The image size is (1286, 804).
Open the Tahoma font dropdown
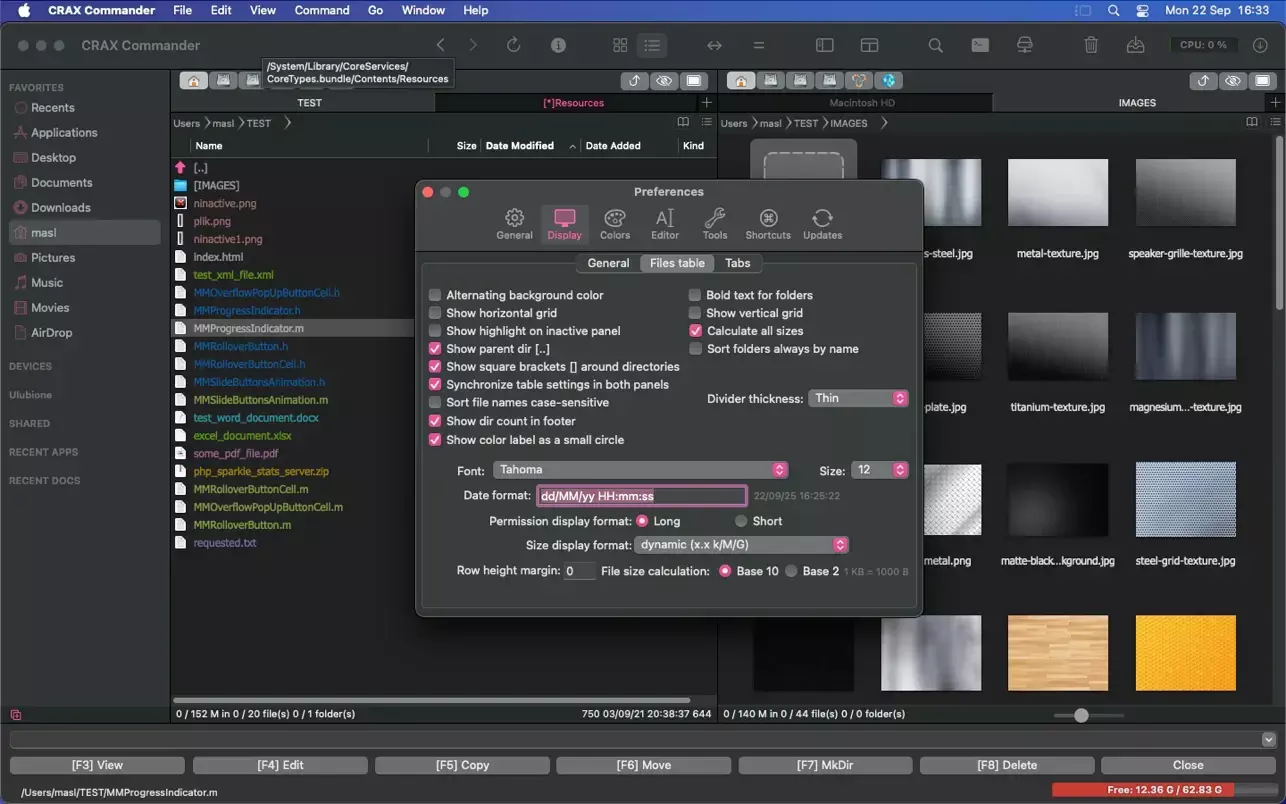(640, 470)
